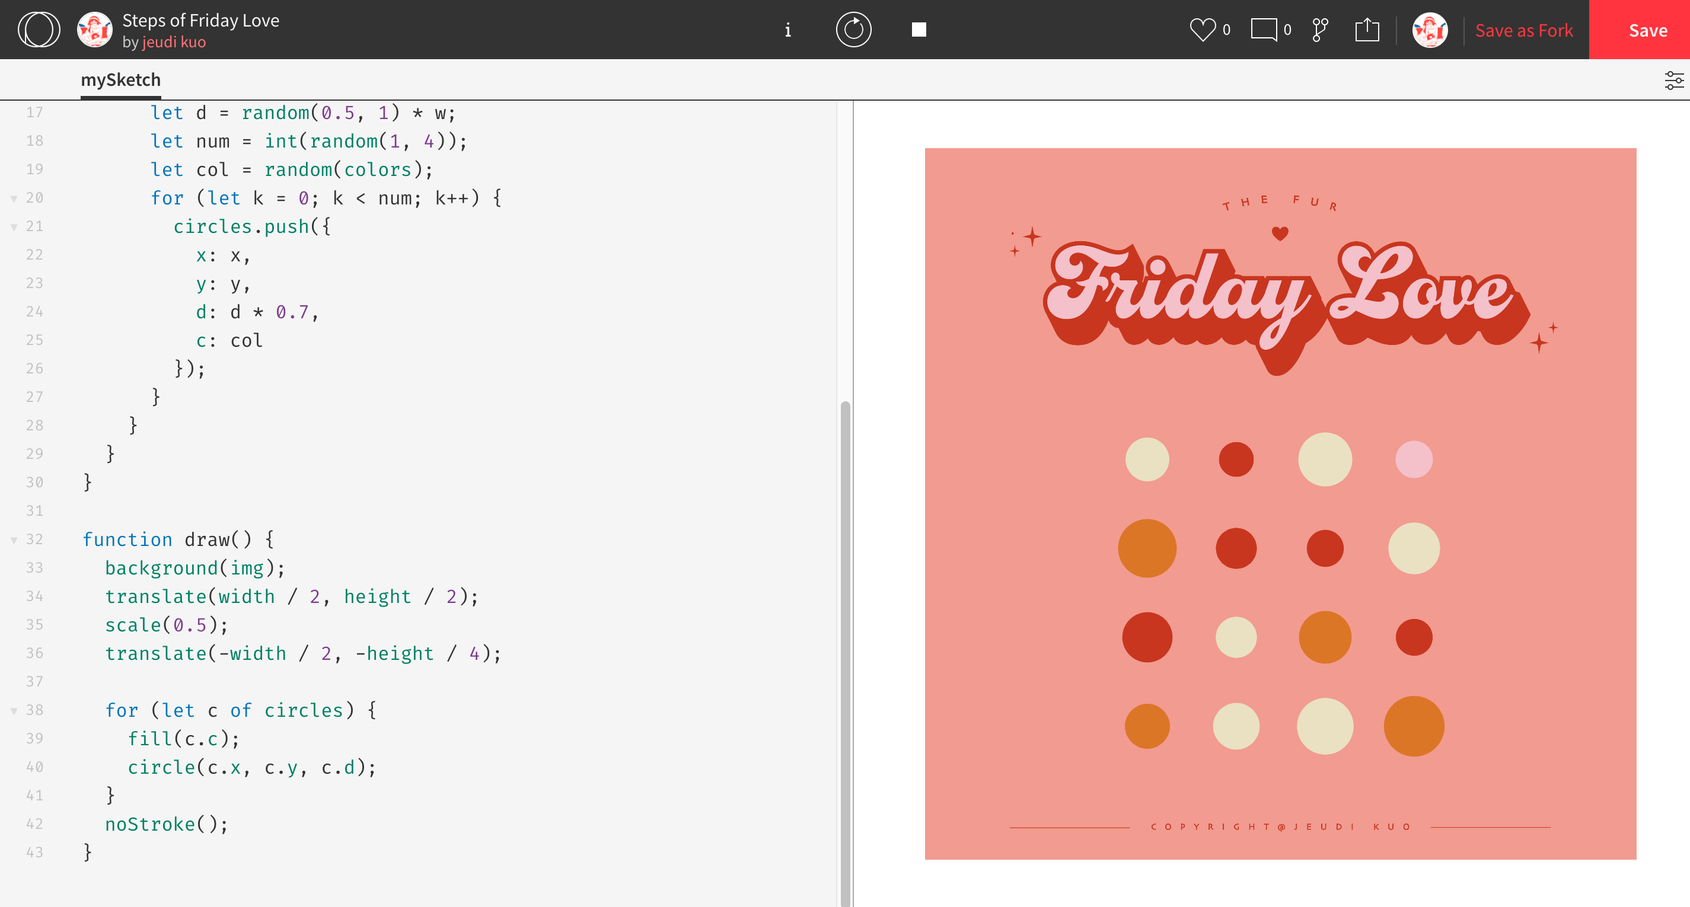Open the comments icon

[1264, 30]
